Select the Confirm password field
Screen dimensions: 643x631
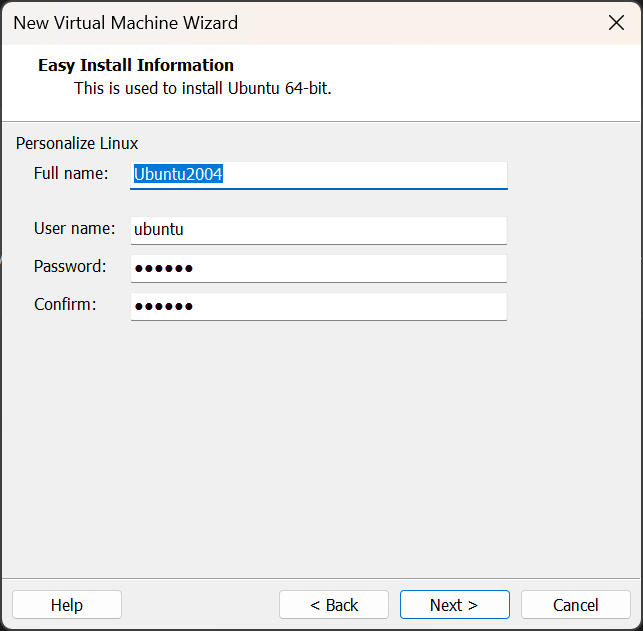point(318,306)
